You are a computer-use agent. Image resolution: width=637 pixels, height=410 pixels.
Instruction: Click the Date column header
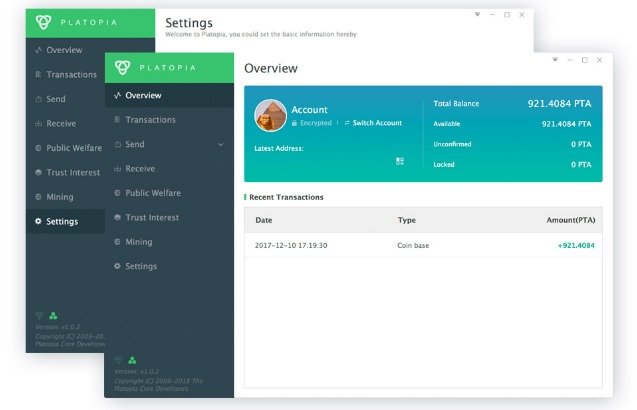tap(264, 220)
